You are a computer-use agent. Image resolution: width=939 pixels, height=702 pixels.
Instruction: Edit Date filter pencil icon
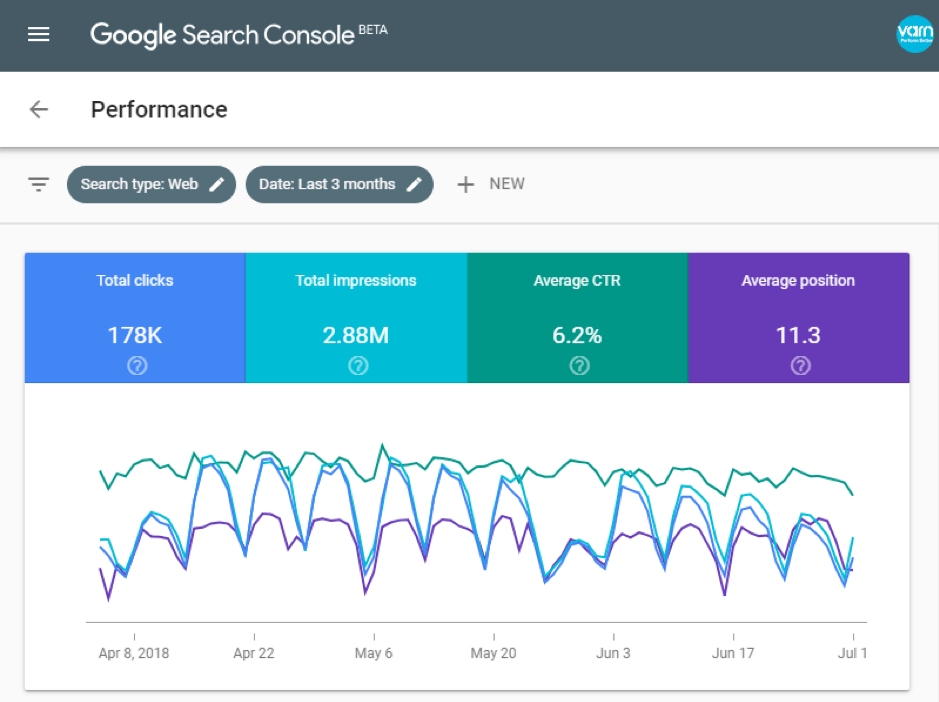pos(414,184)
